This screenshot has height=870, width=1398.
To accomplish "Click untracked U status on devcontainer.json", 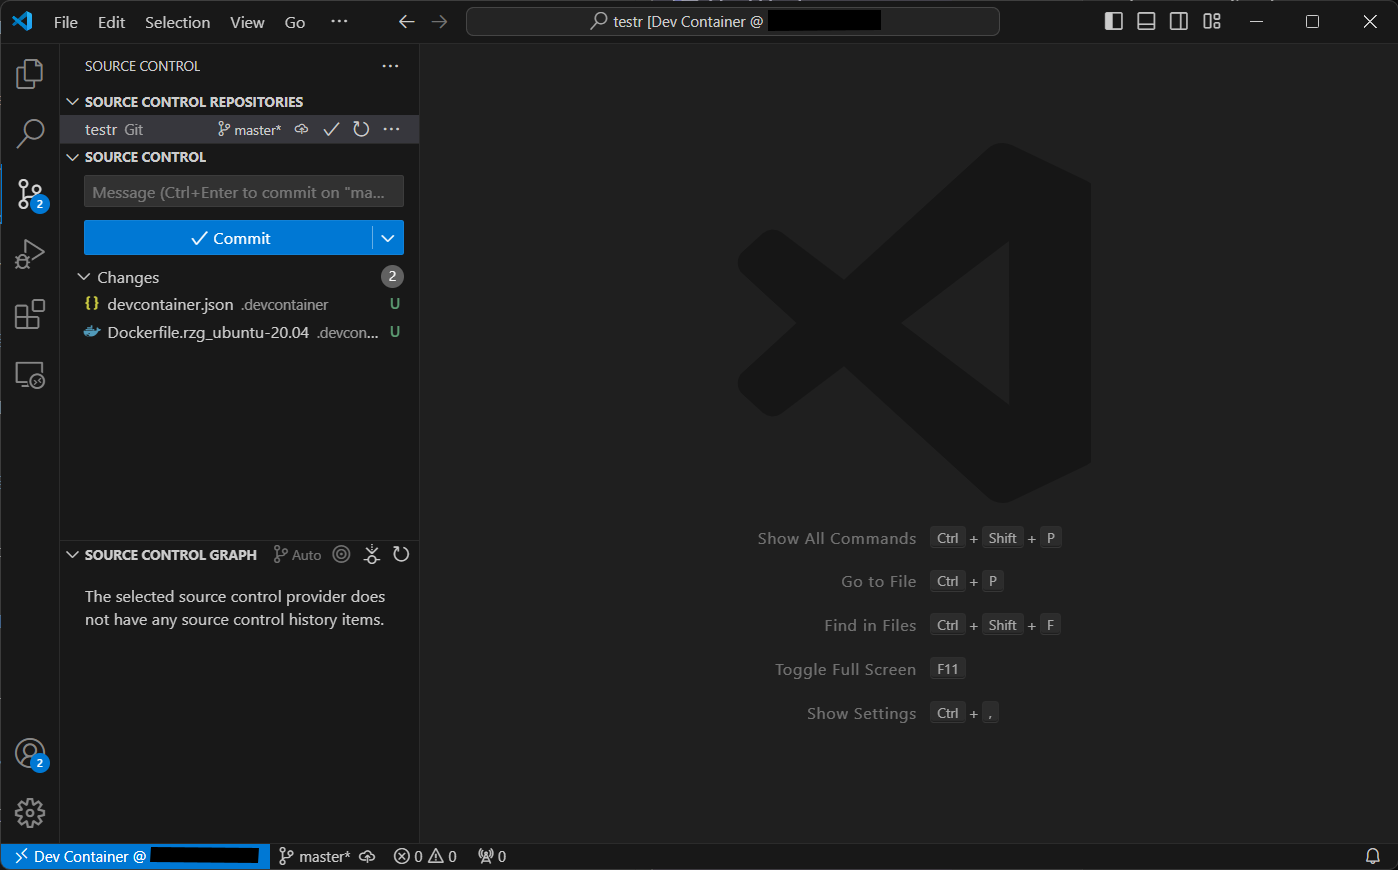I will pyautogui.click(x=395, y=304).
